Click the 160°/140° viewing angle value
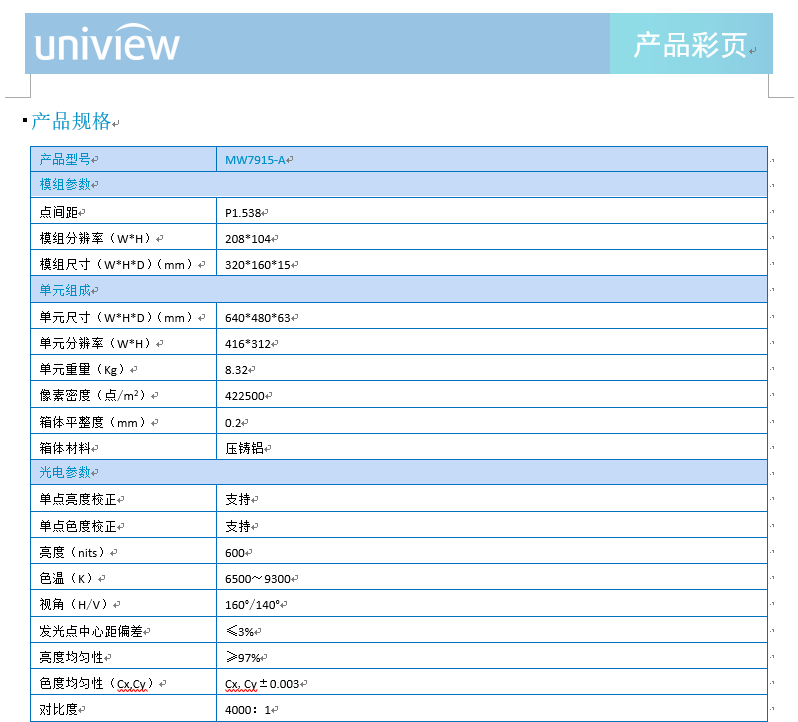This screenshot has width=798, height=722. 253,605
